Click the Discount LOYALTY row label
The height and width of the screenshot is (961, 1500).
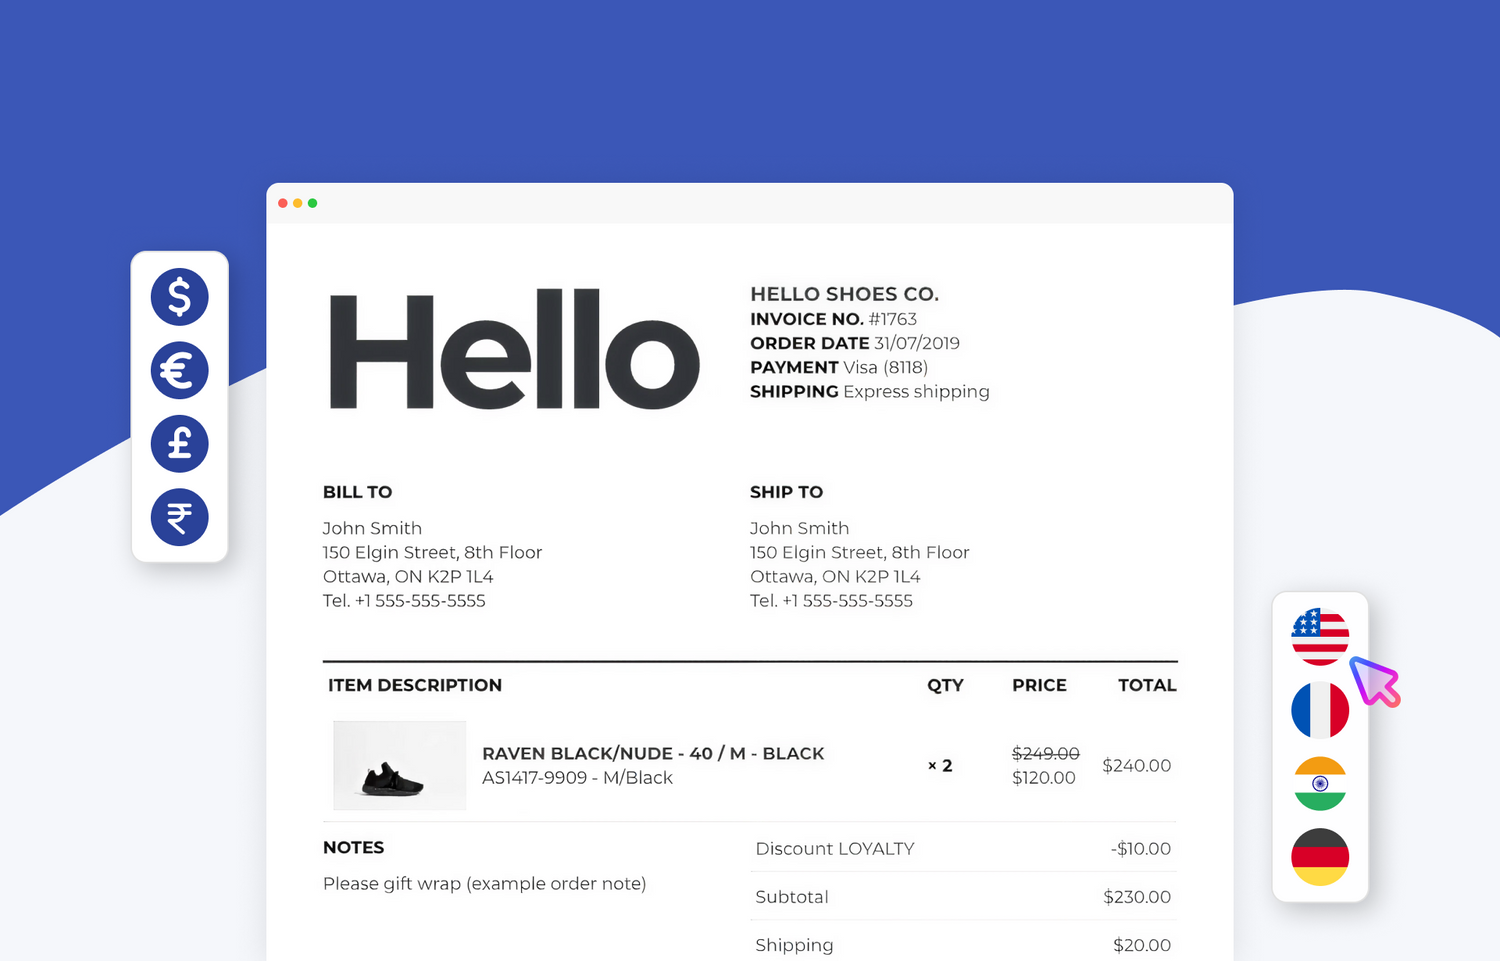[835, 849]
